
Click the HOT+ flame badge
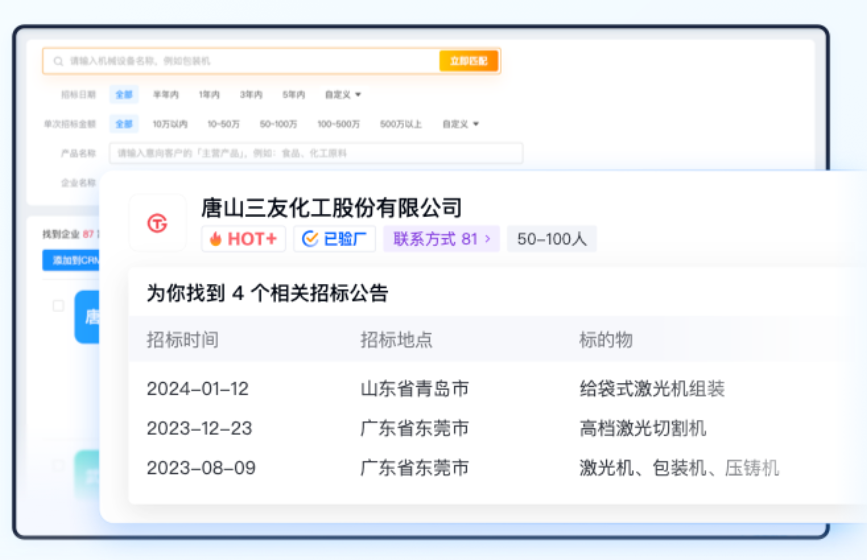coord(243,239)
